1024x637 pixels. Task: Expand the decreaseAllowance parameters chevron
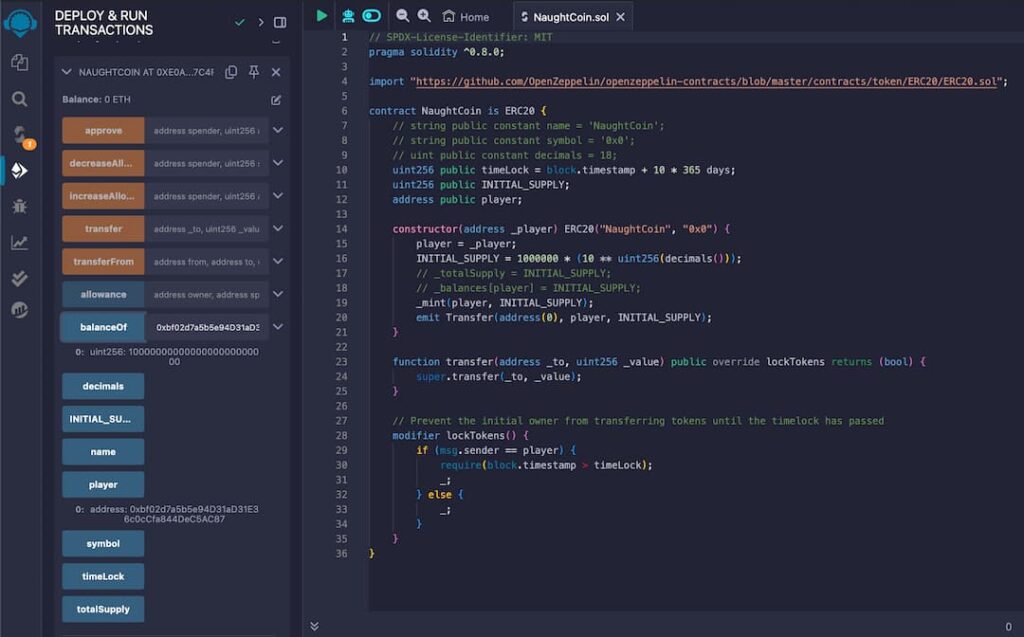(278, 163)
